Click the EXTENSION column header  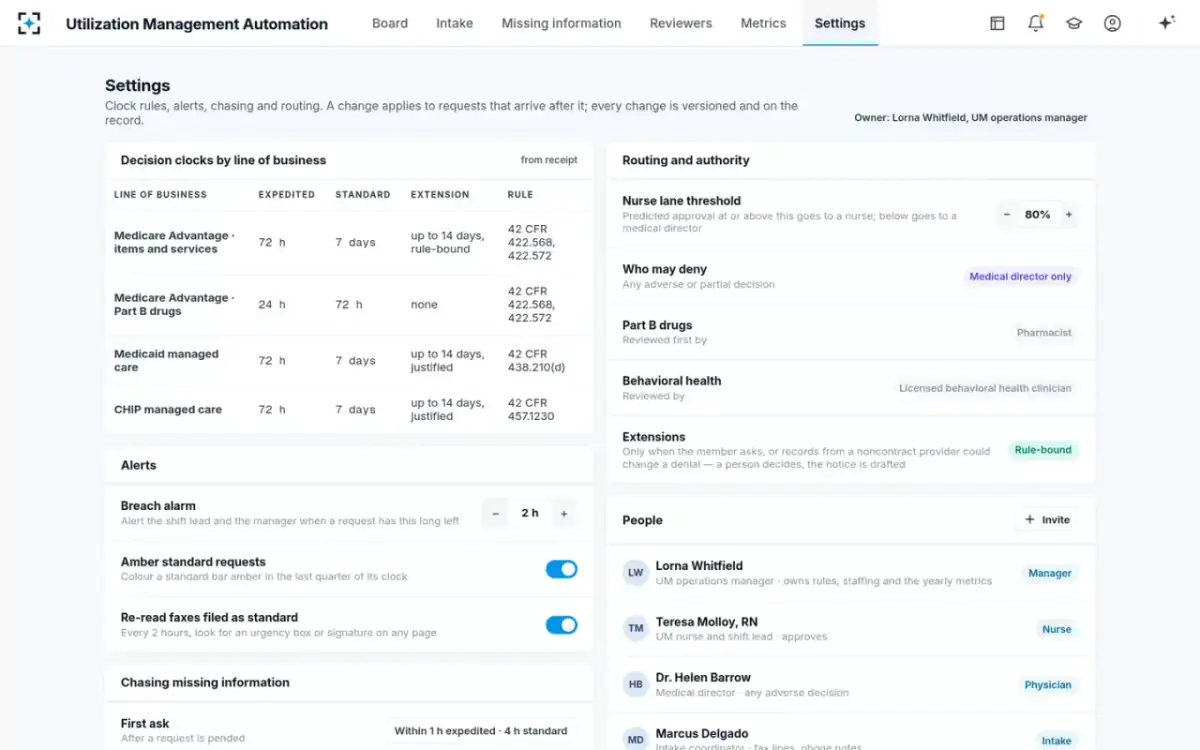pyautogui.click(x=439, y=195)
